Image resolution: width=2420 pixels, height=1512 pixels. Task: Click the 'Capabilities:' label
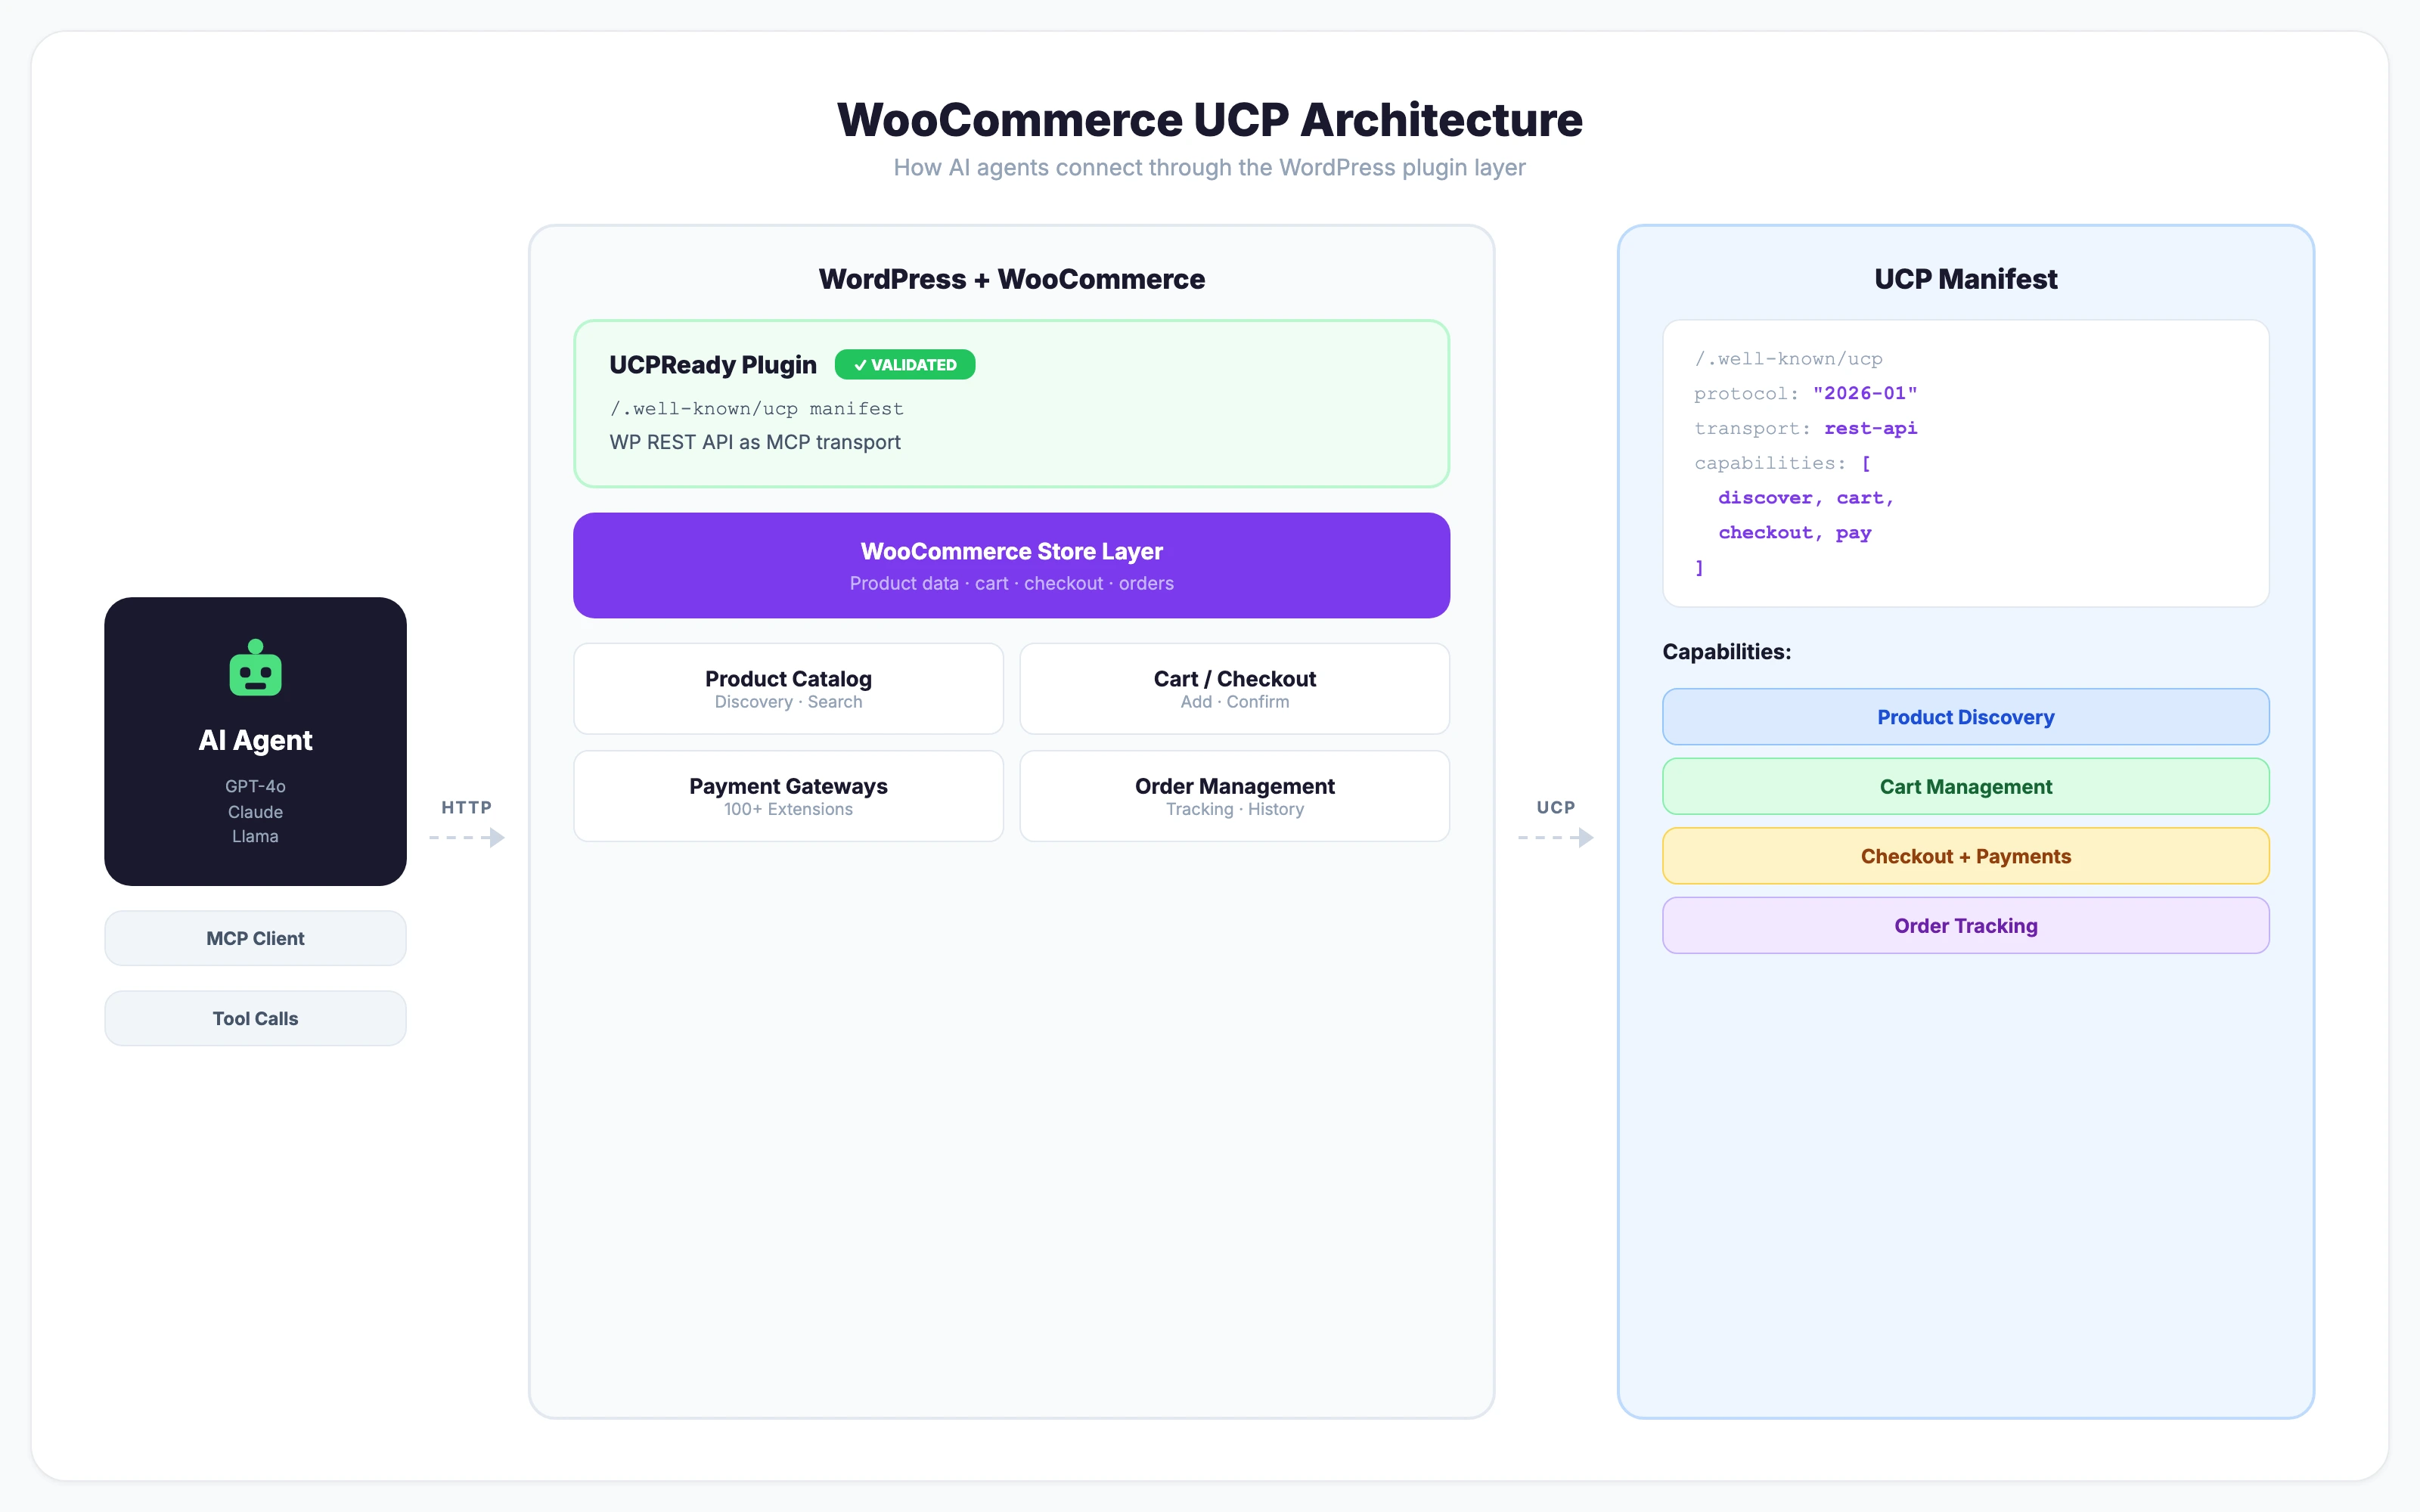point(1726,651)
